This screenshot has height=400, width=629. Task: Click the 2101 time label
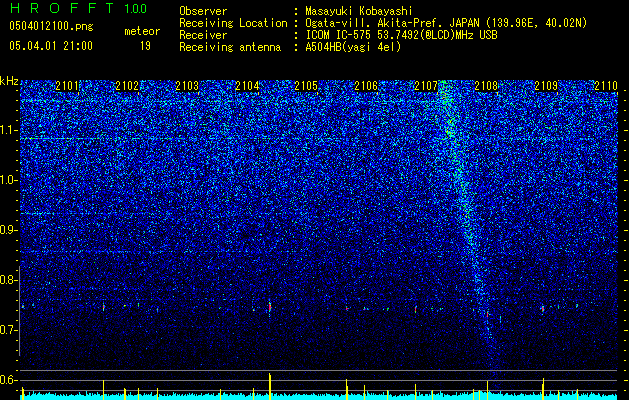tap(67, 86)
